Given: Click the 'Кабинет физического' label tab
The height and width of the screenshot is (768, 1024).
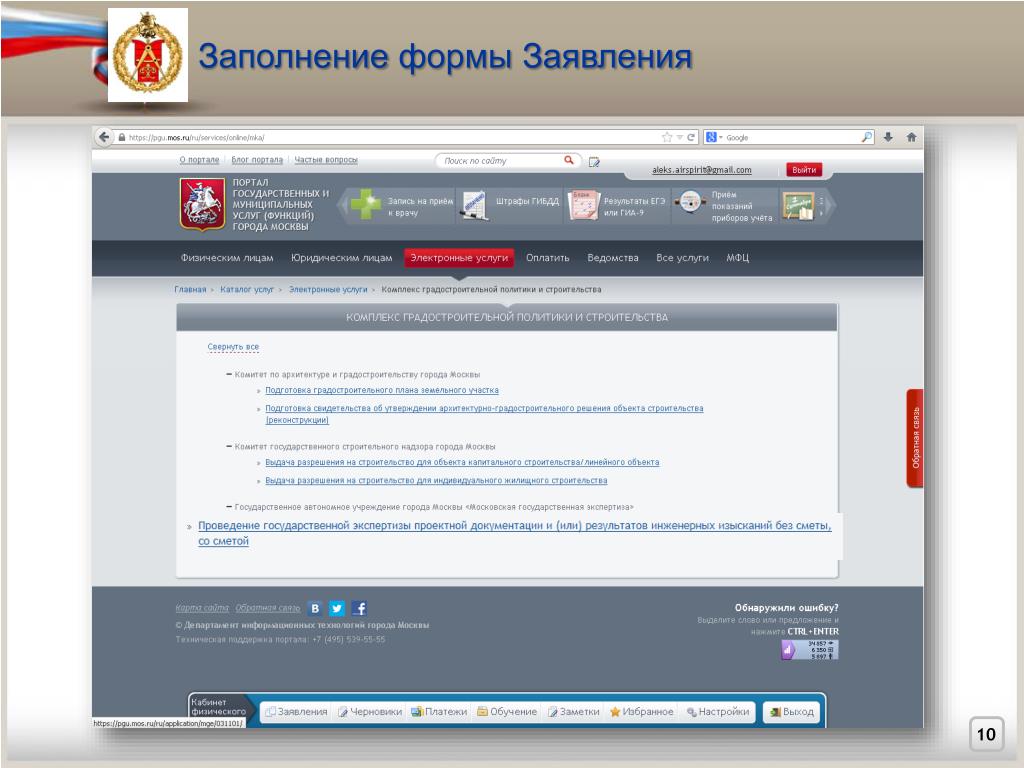Looking at the screenshot, I should point(218,707).
